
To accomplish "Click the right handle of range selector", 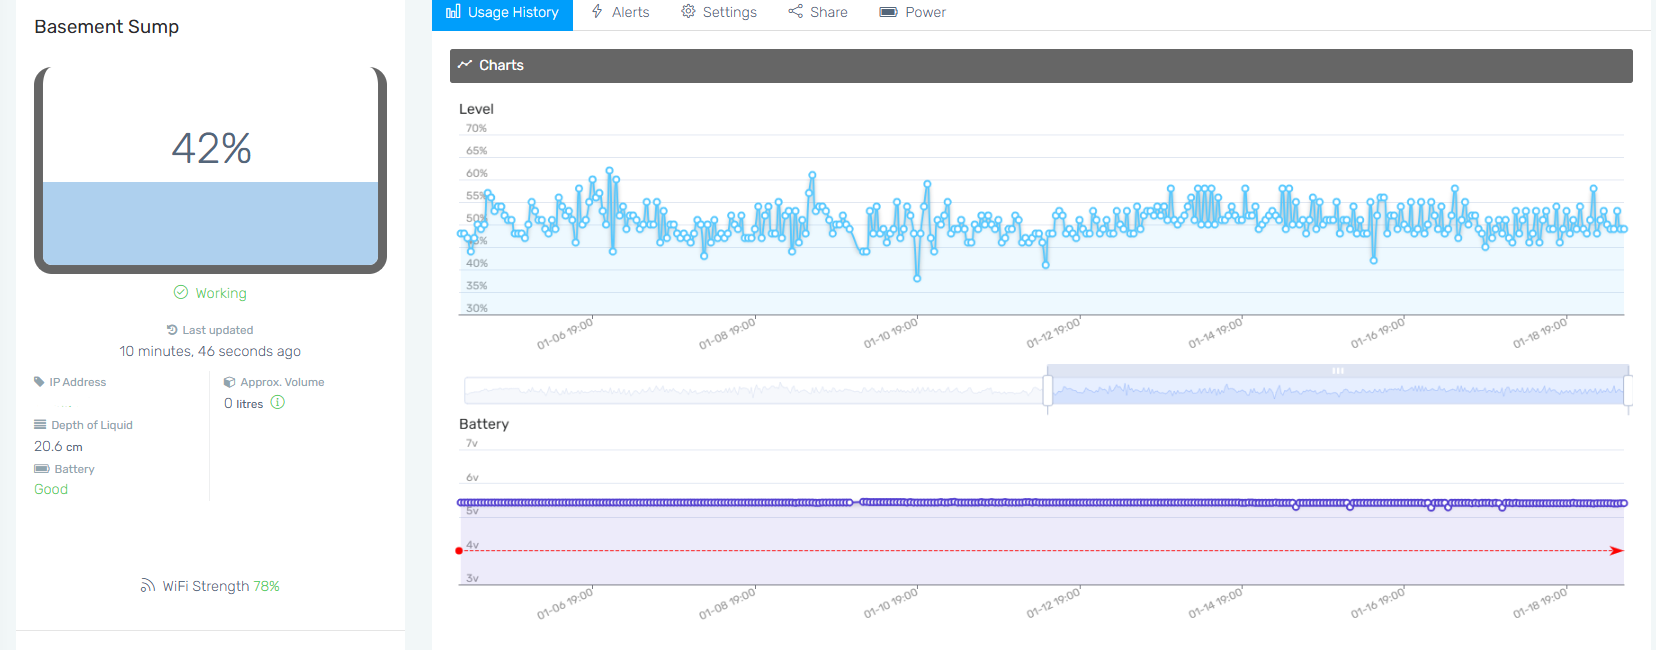I will 1628,390.
